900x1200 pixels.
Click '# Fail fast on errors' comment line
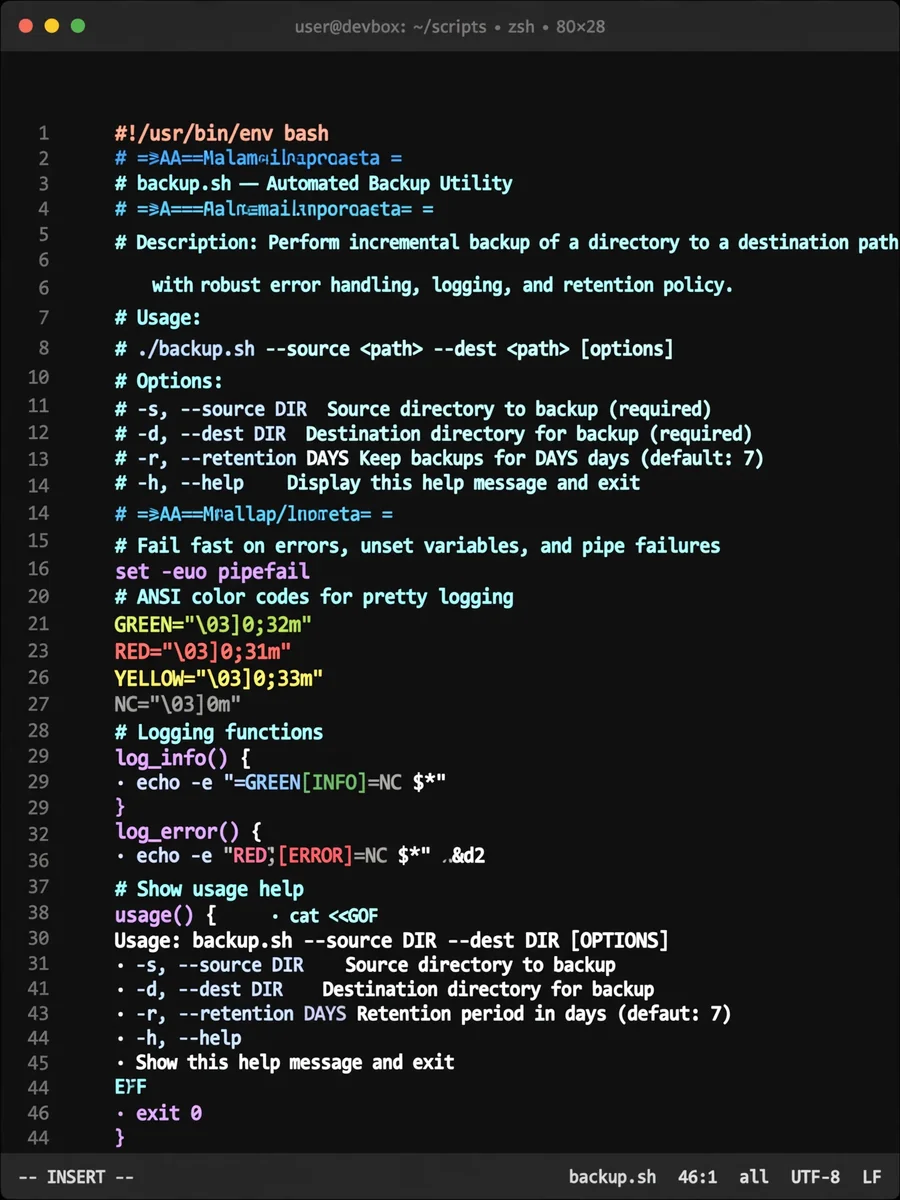pos(417,546)
